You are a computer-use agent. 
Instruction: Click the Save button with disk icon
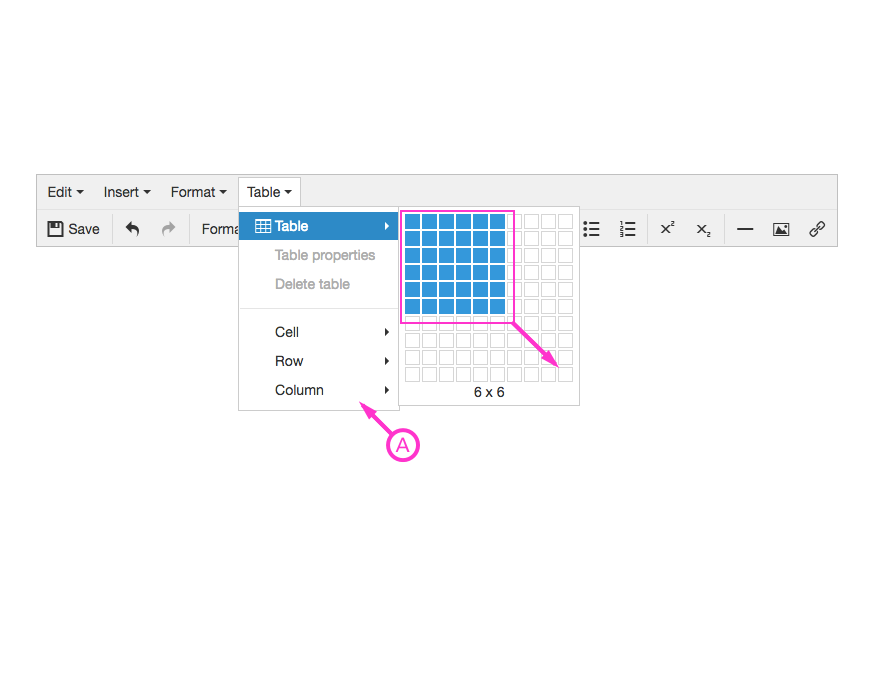click(x=73, y=229)
